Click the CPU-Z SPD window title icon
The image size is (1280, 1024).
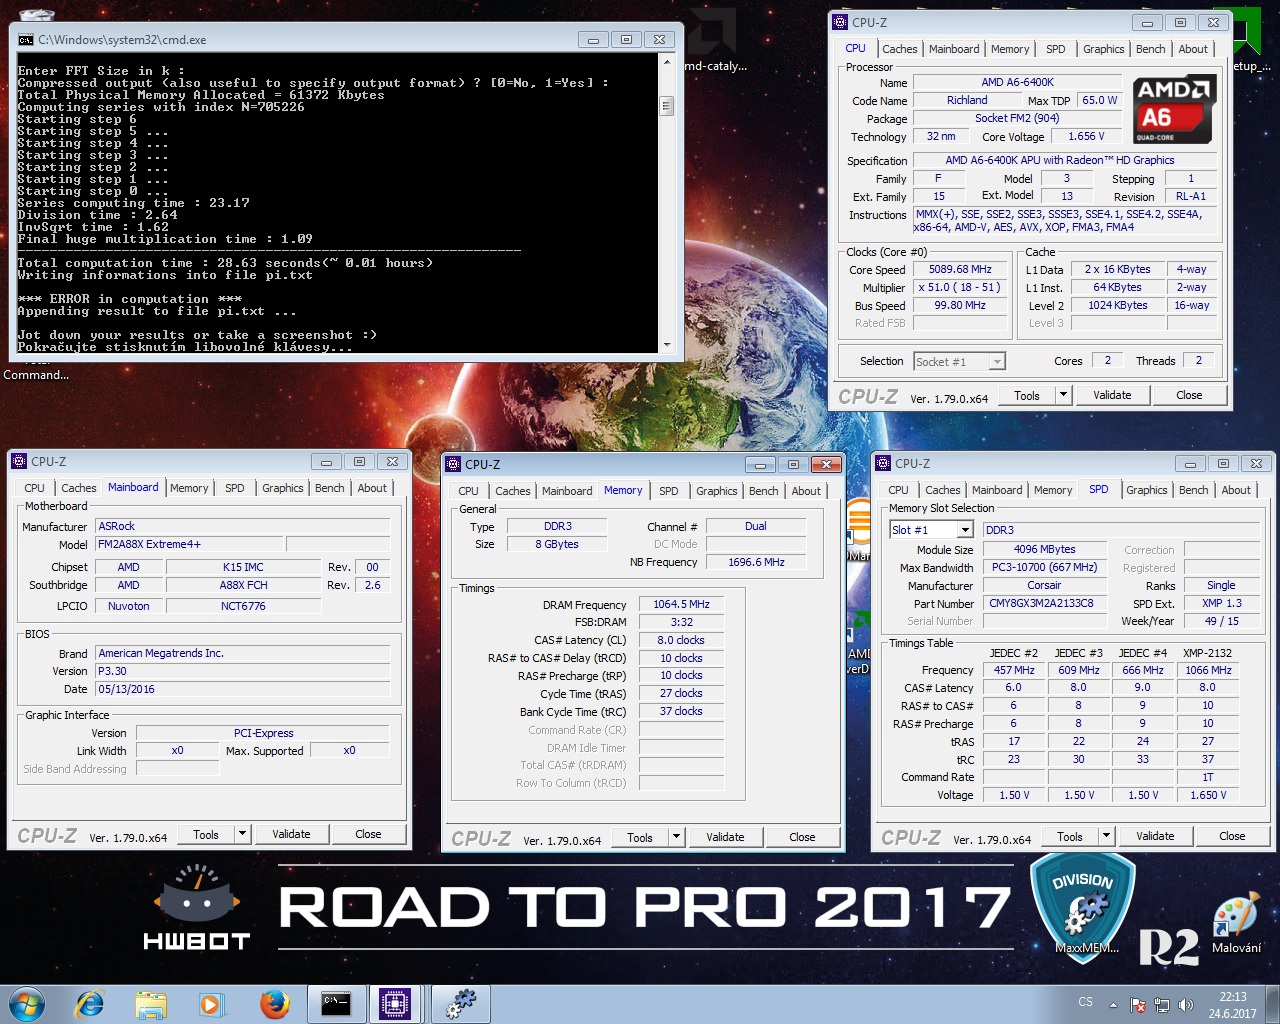point(883,463)
